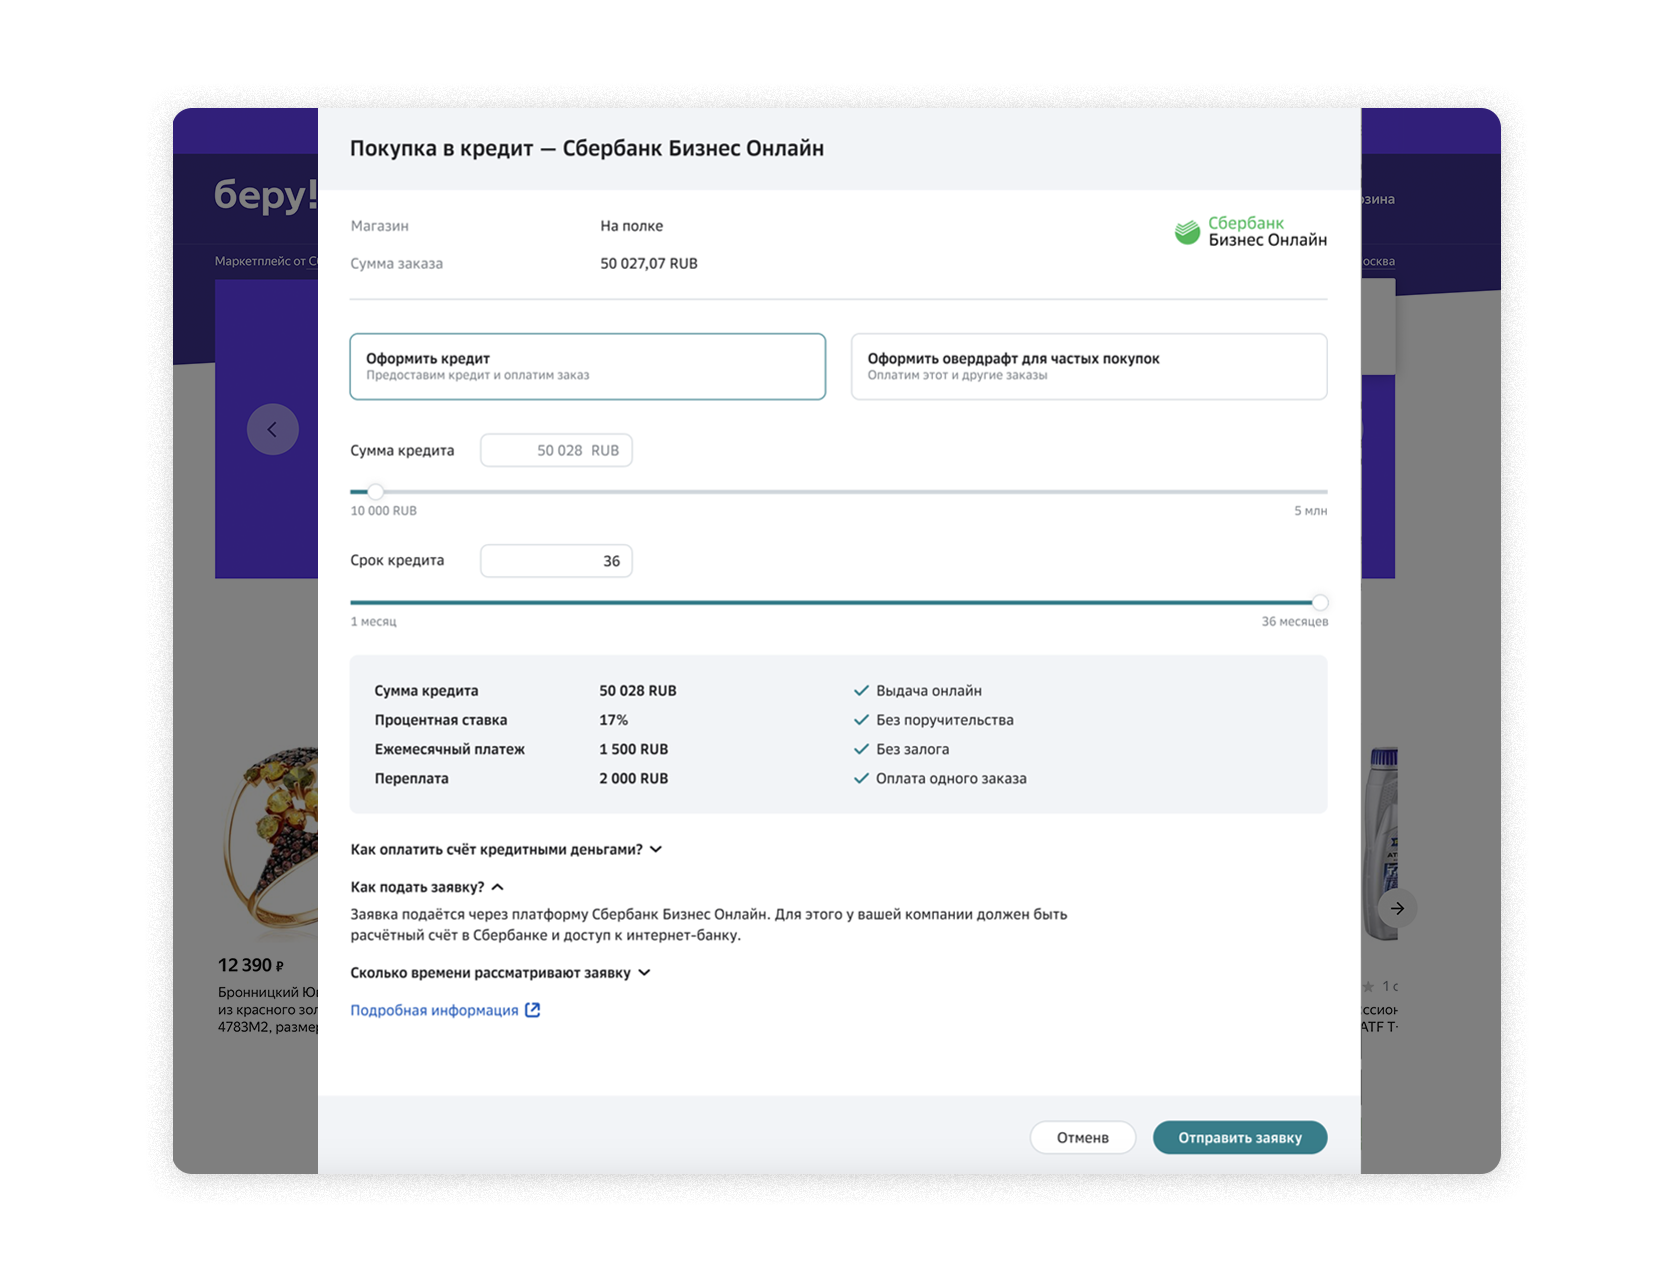Click the Срок кредита months input field
1680x1280 pixels.
pos(556,561)
